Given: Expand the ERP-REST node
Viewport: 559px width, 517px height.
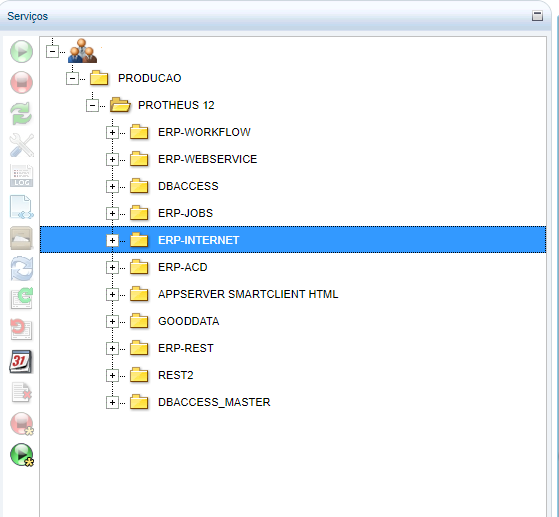Looking at the screenshot, I should point(112,348).
